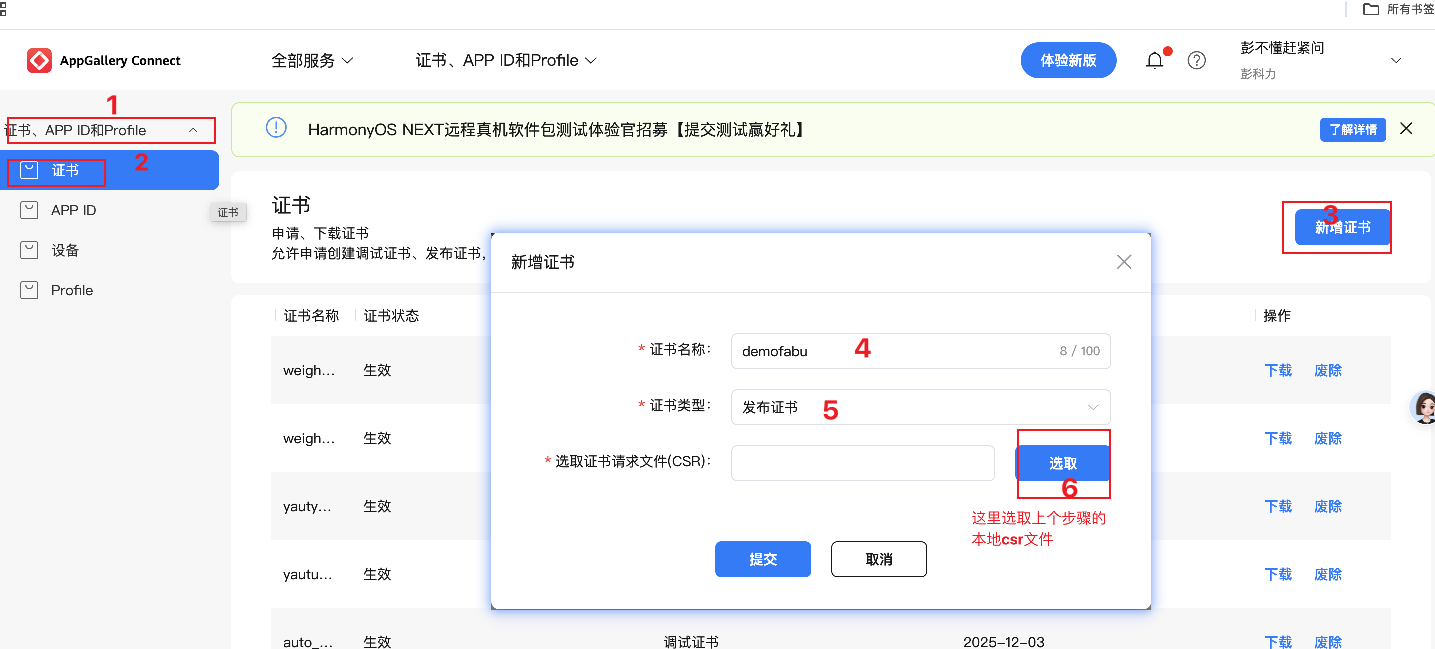The image size is (1435, 649).
Task: Open the 证书类型 dropdown showing 发布证书
Action: tap(920, 407)
